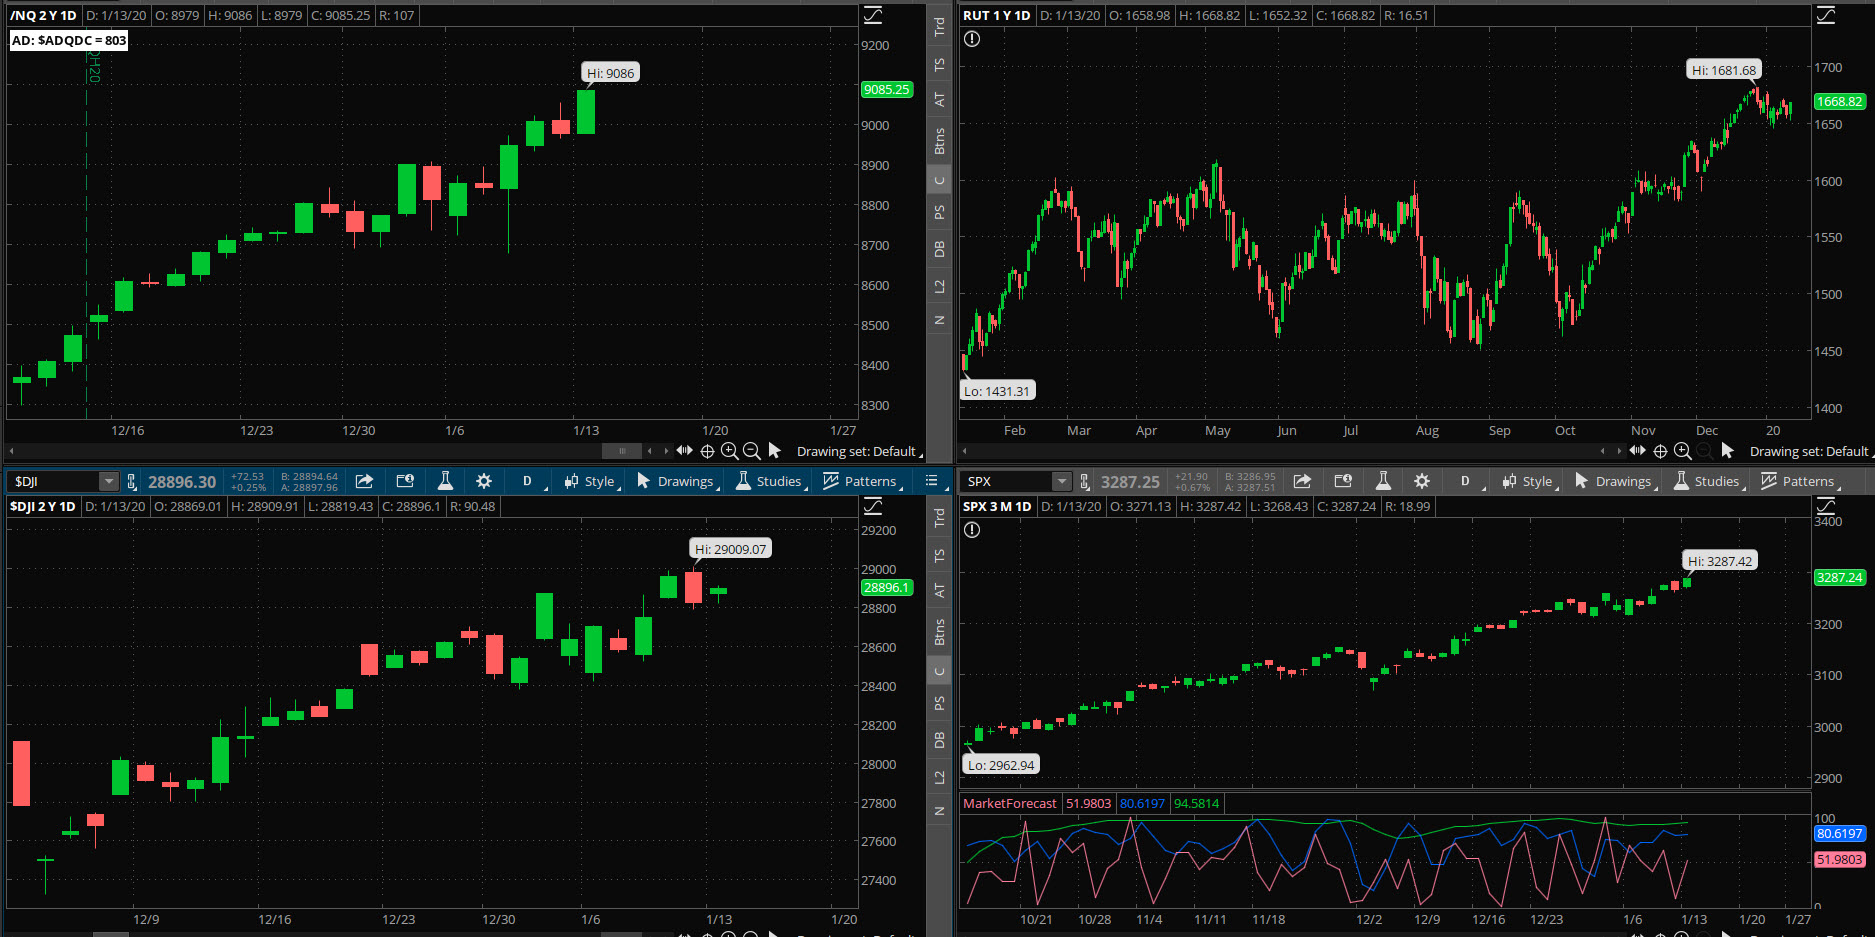The width and height of the screenshot is (1875, 937).
Task: Click the scroll-left arrow at the /NQ chart's left edge
Action: (11, 451)
